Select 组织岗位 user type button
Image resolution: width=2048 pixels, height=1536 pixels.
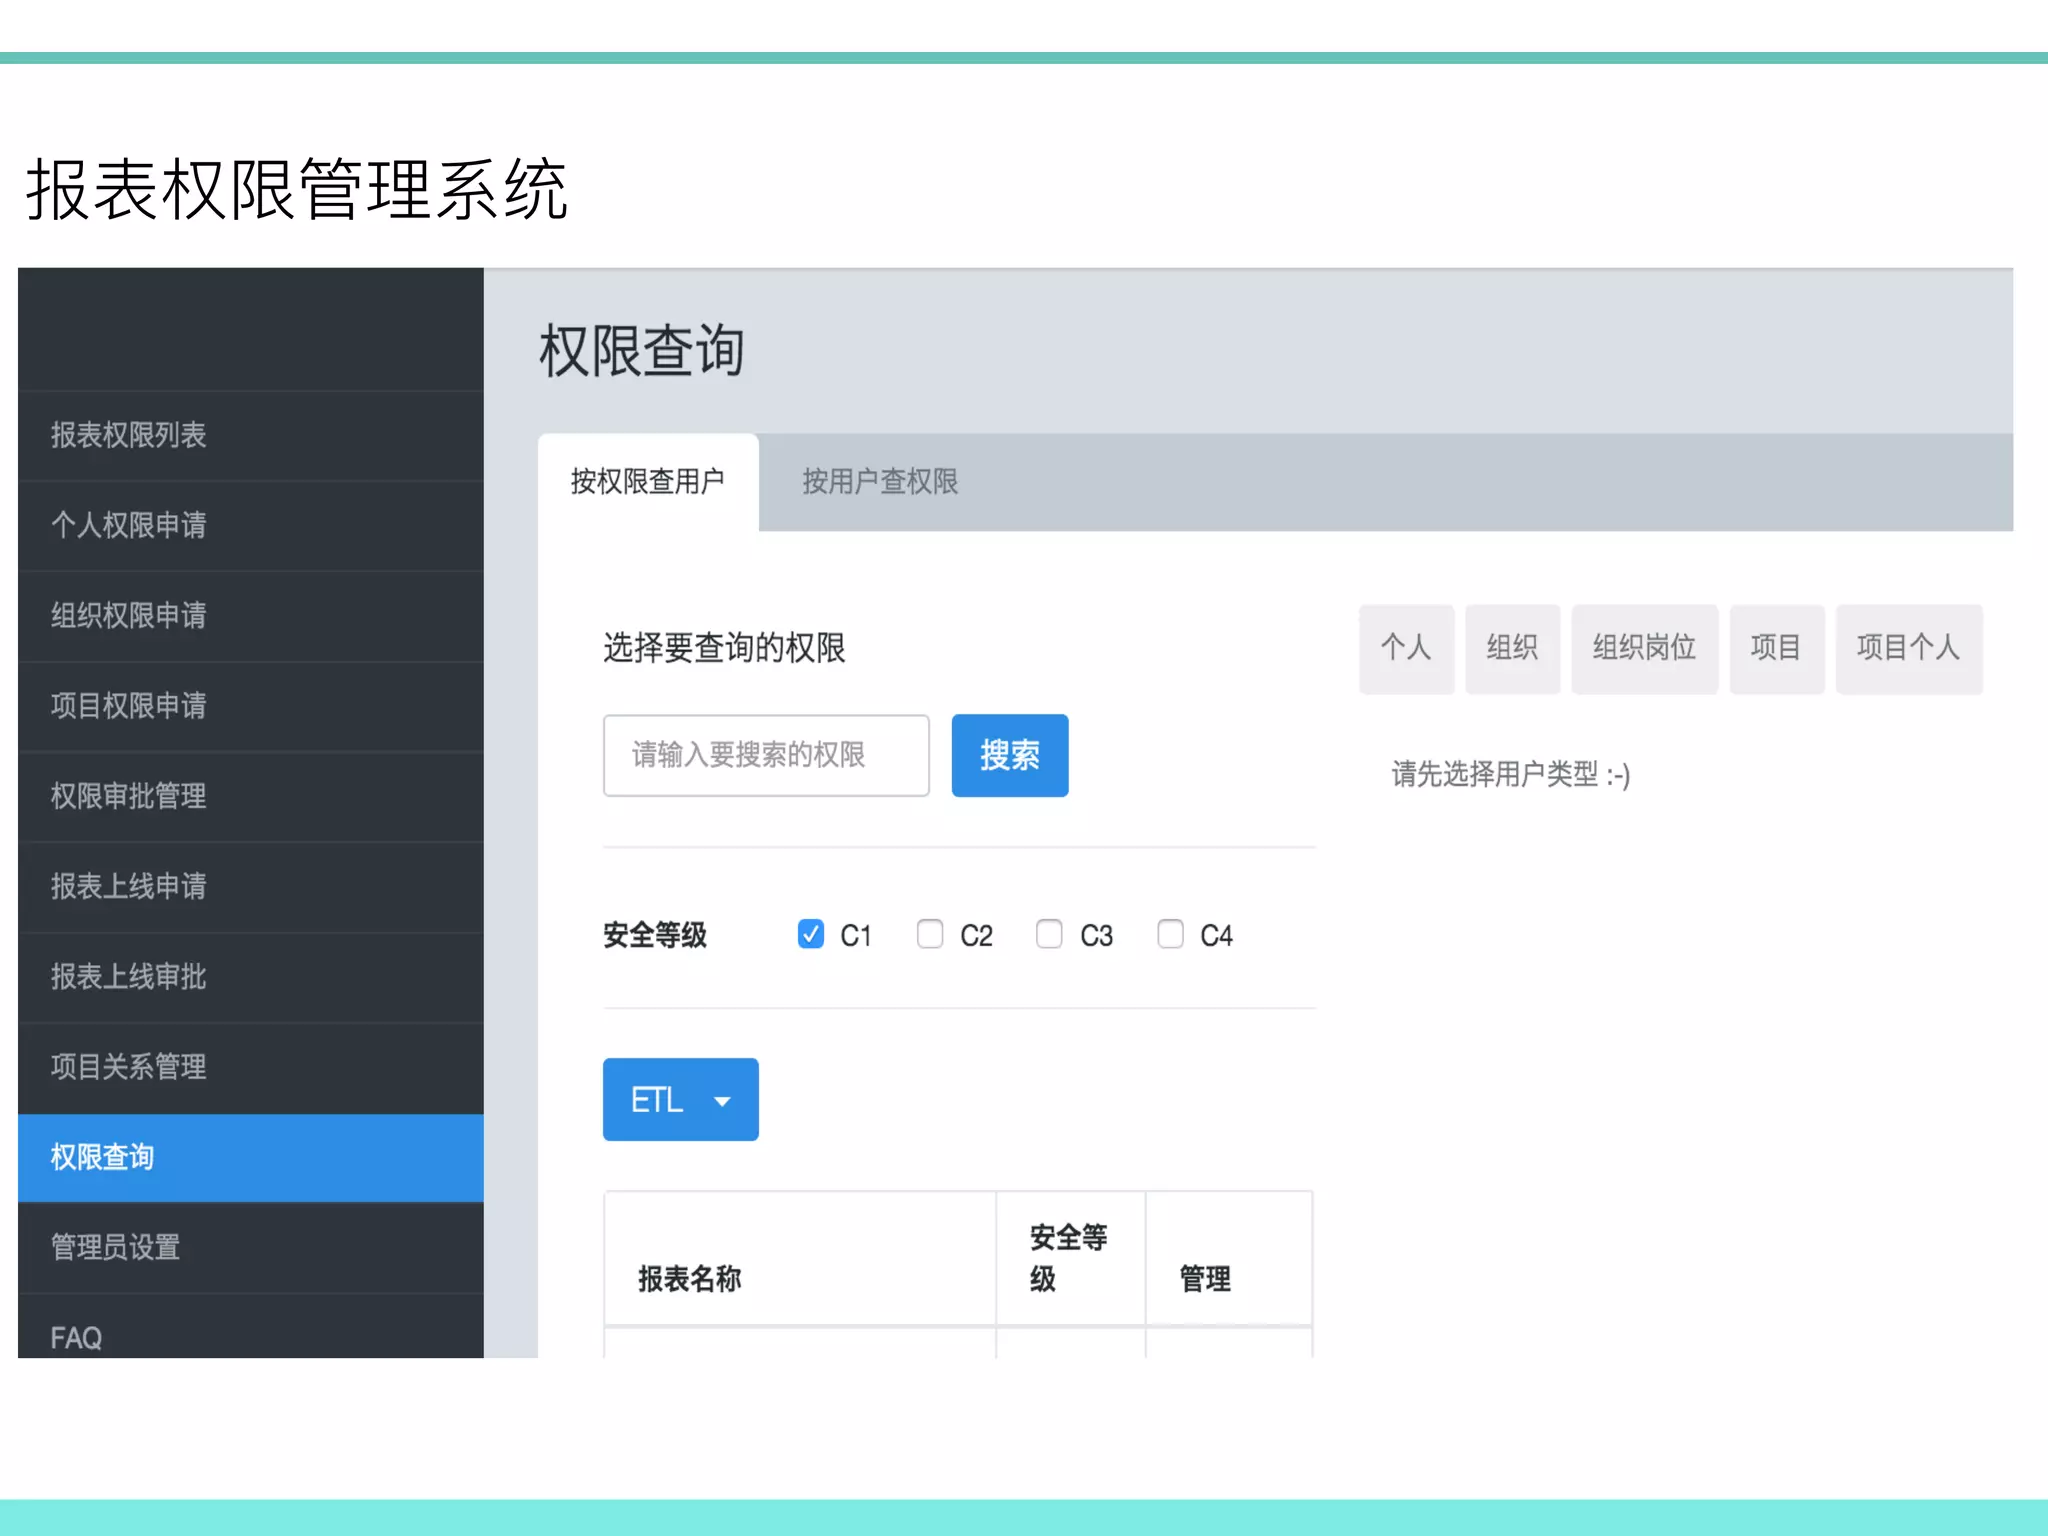point(1644,648)
